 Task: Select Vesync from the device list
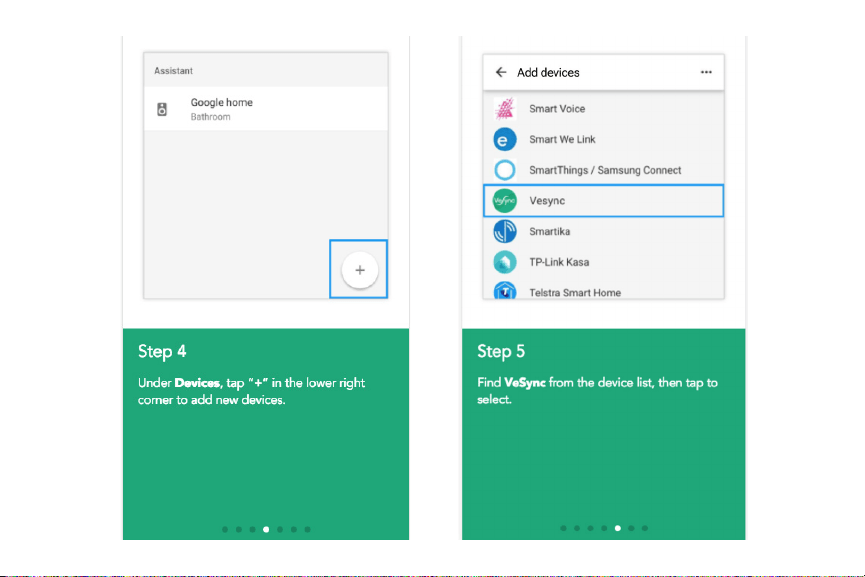point(604,201)
